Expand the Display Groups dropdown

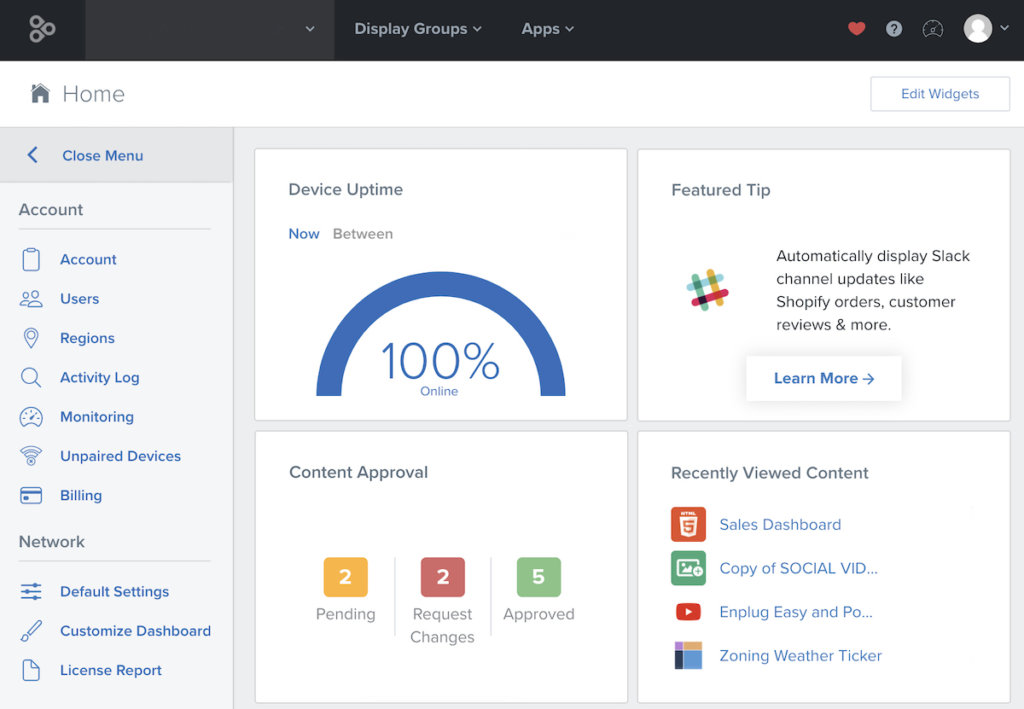point(418,29)
